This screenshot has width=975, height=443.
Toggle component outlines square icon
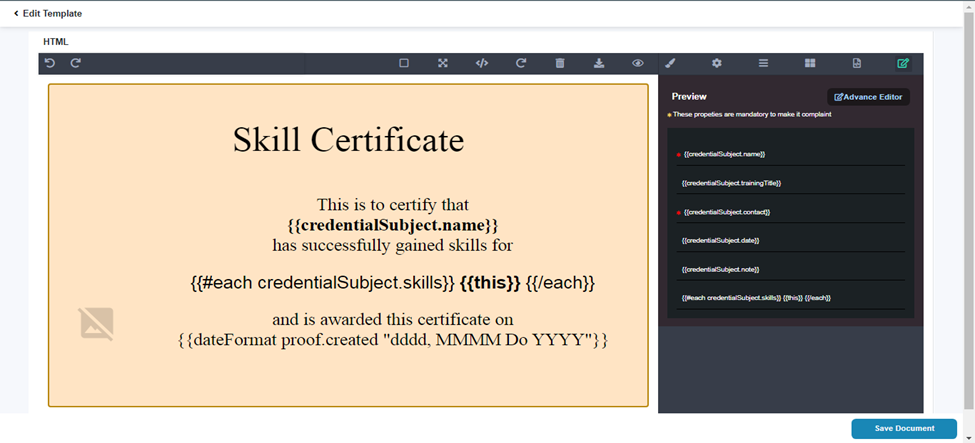pyautogui.click(x=404, y=63)
